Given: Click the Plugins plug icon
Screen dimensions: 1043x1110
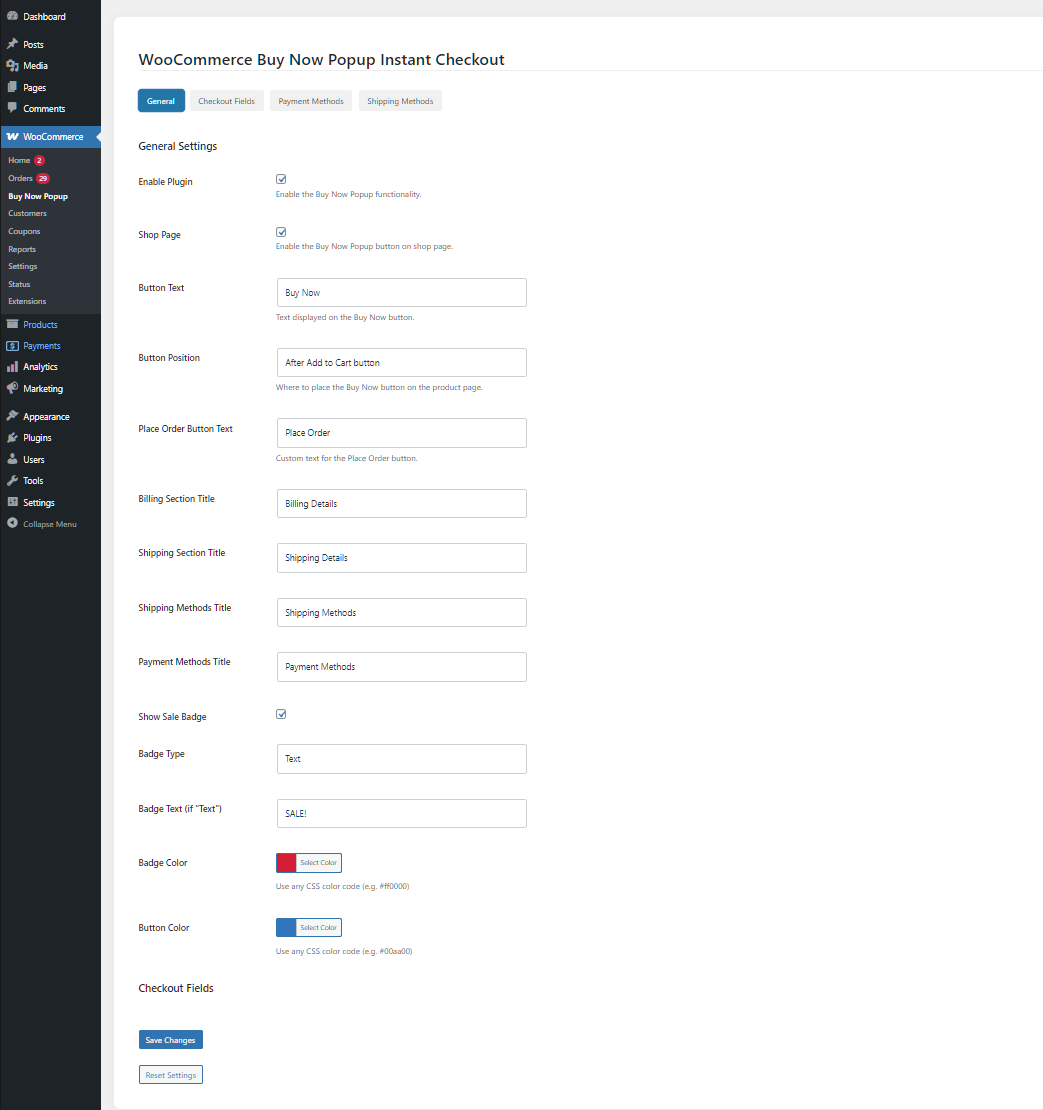Looking at the screenshot, I should click(12, 438).
